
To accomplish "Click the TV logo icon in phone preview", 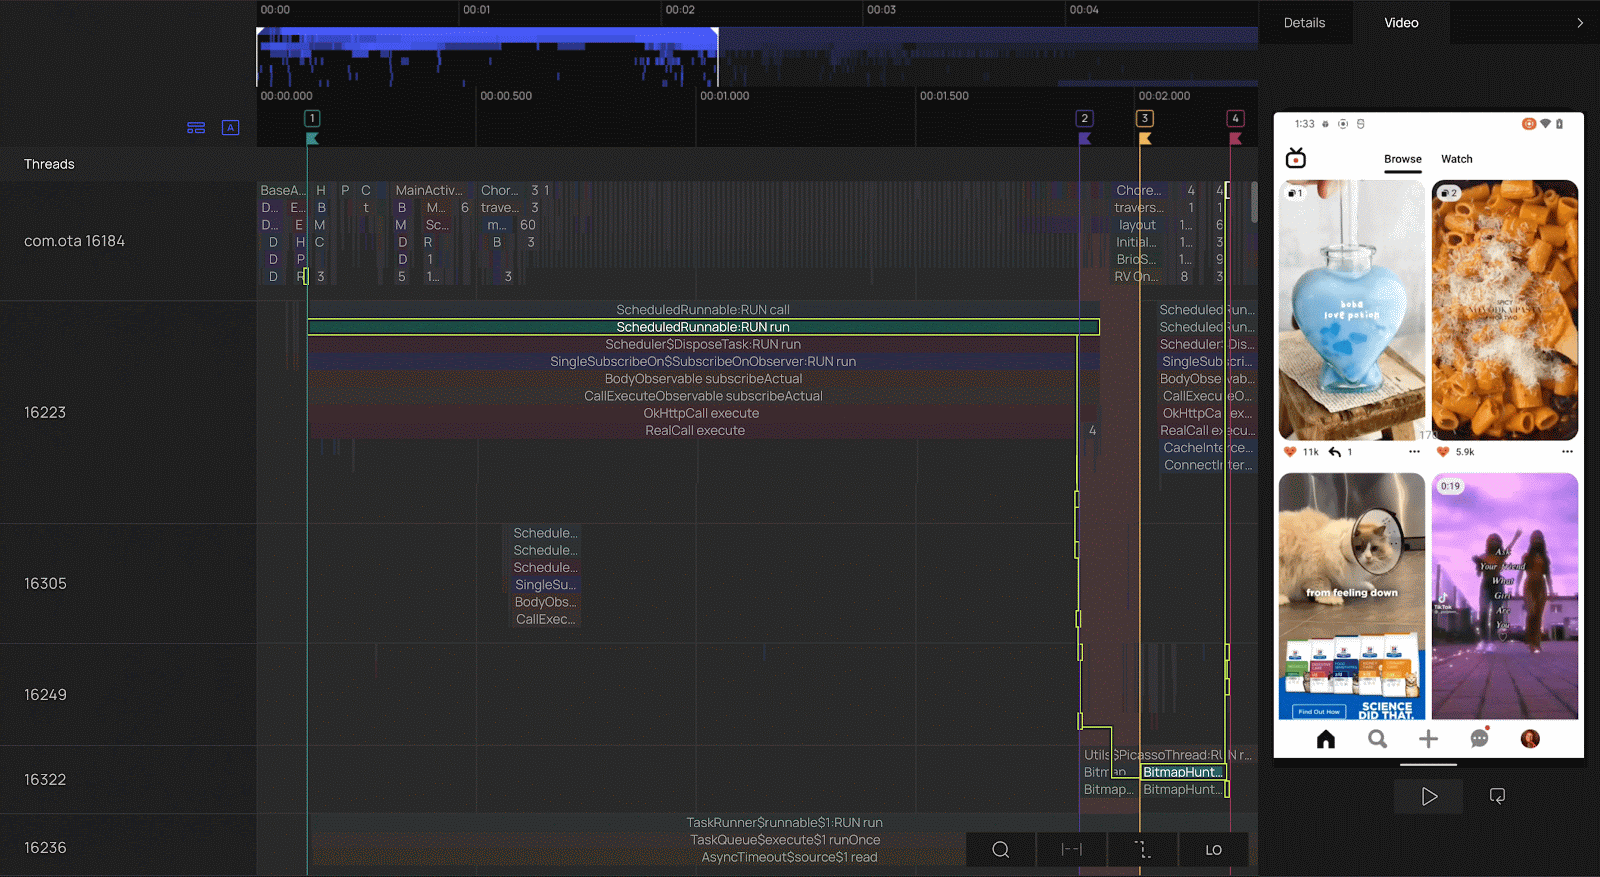I will 1296,158.
